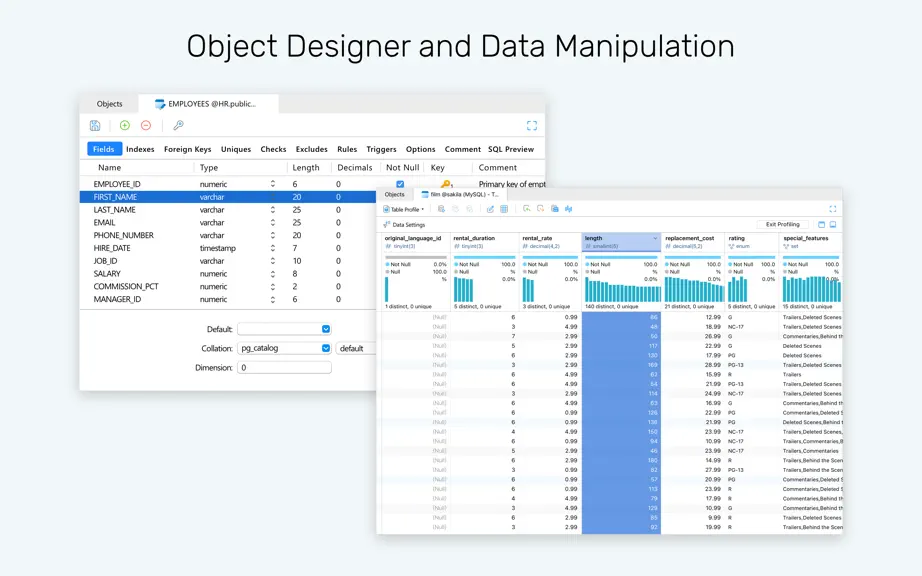Viewport: 922px width, 576px height.
Task: Click the Save icon in EMPLOYEES designer toolbar
Action: point(95,125)
